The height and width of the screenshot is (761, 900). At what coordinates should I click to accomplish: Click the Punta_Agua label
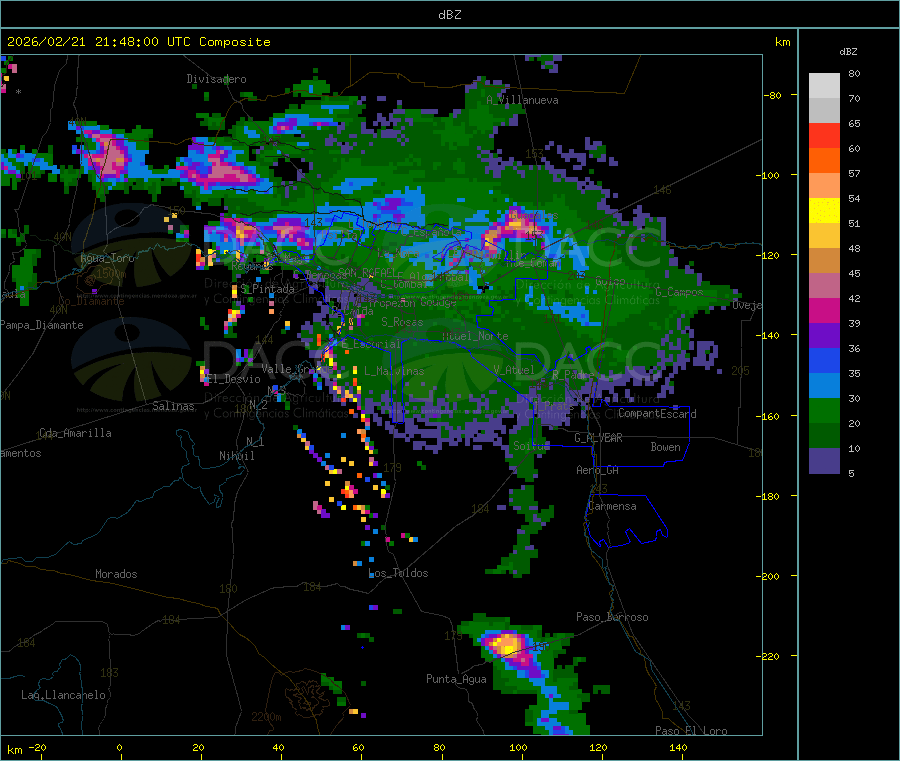(456, 679)
